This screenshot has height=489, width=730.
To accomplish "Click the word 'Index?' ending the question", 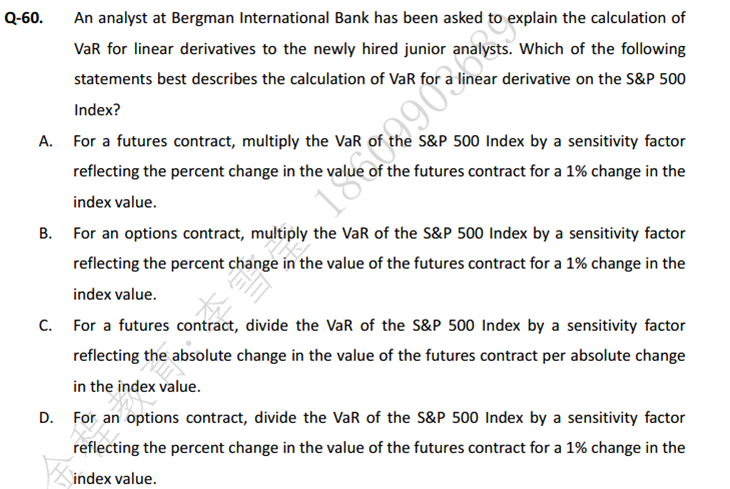I will tap(97, 110).
